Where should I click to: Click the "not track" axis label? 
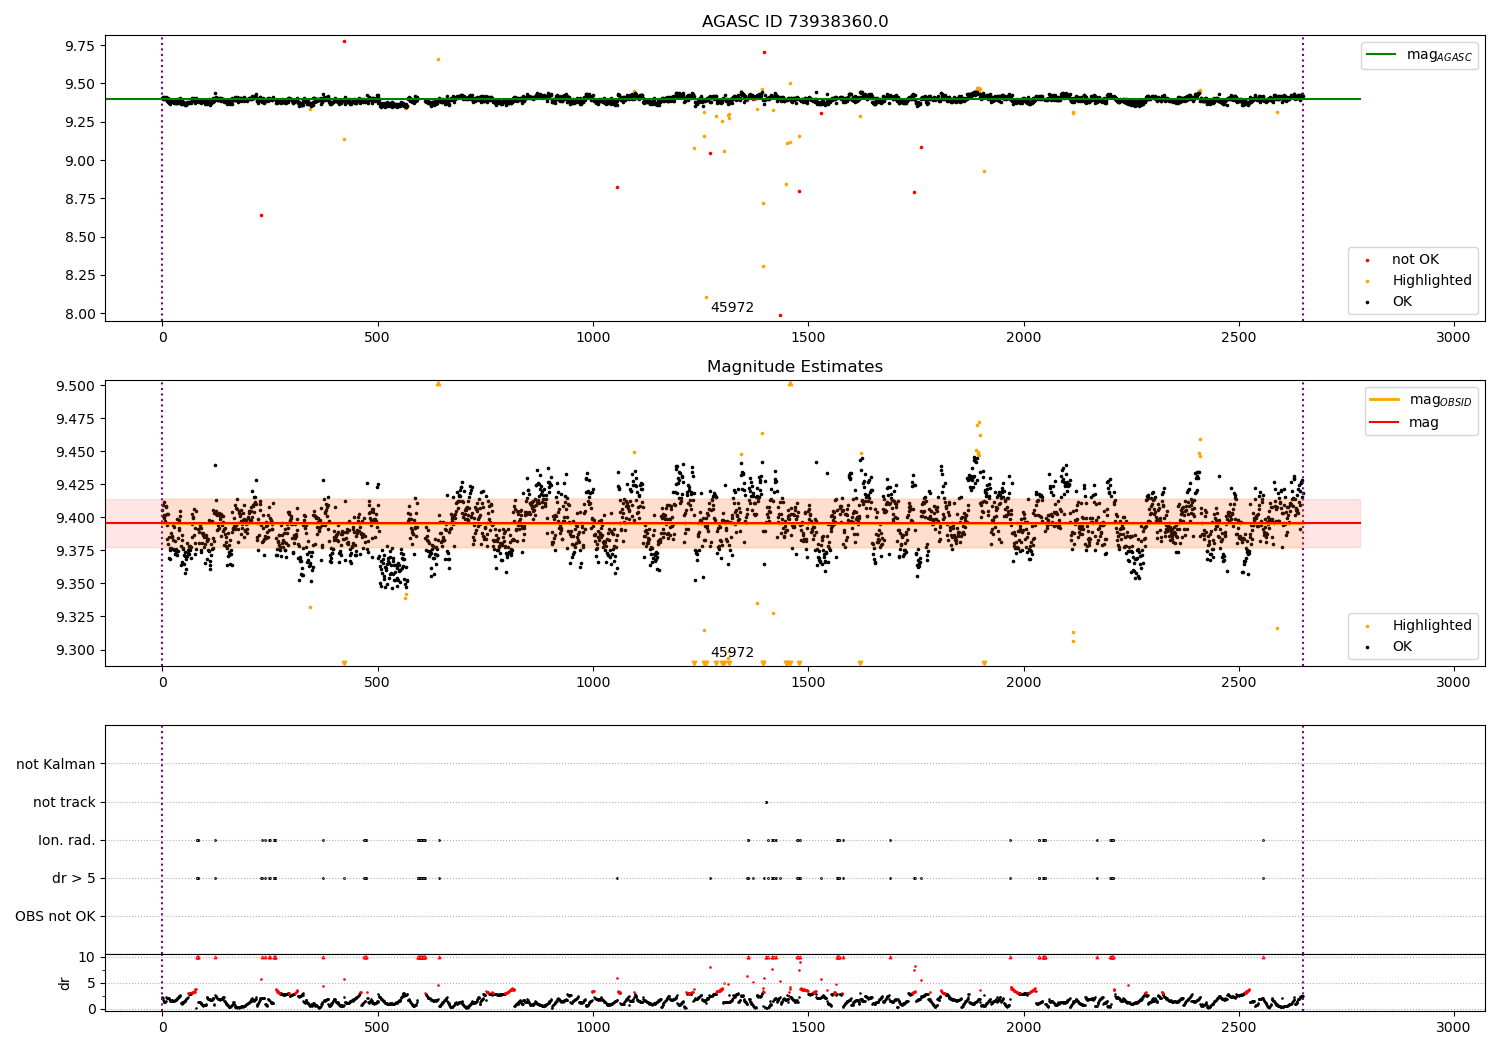pyautogui.click(x=64, y=802)
